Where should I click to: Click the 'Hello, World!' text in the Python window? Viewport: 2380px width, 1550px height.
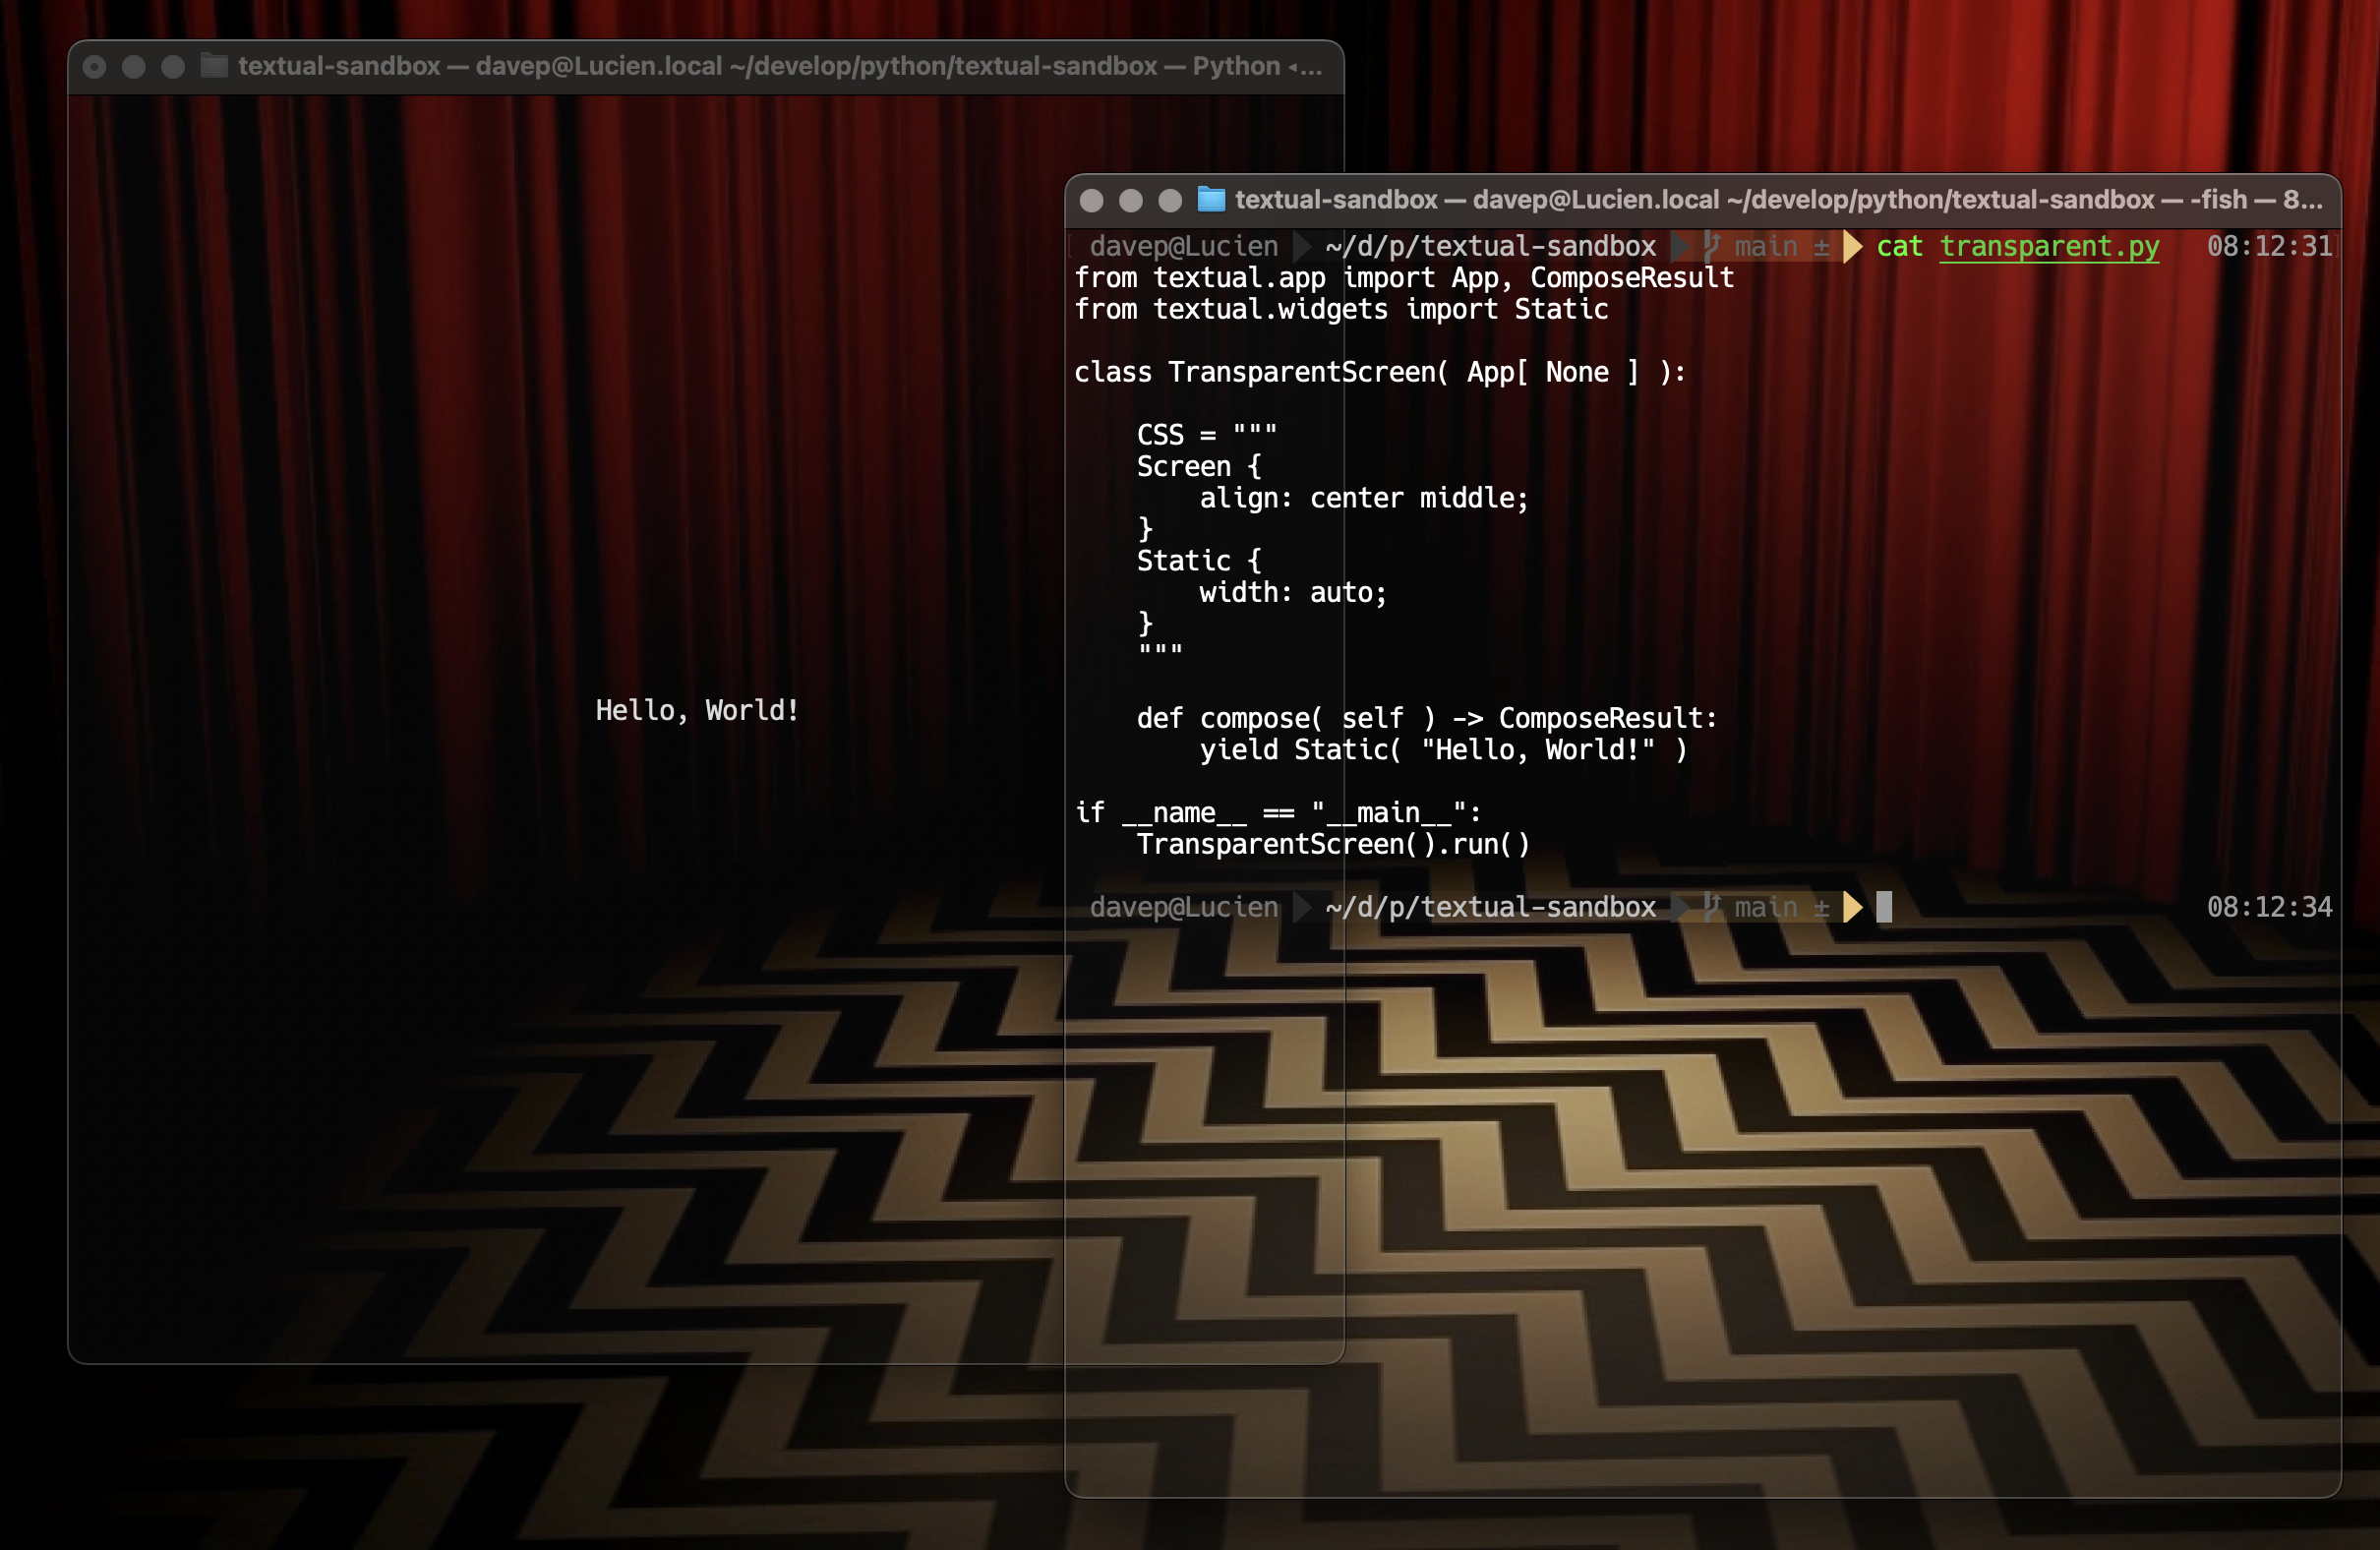(698, 710)
